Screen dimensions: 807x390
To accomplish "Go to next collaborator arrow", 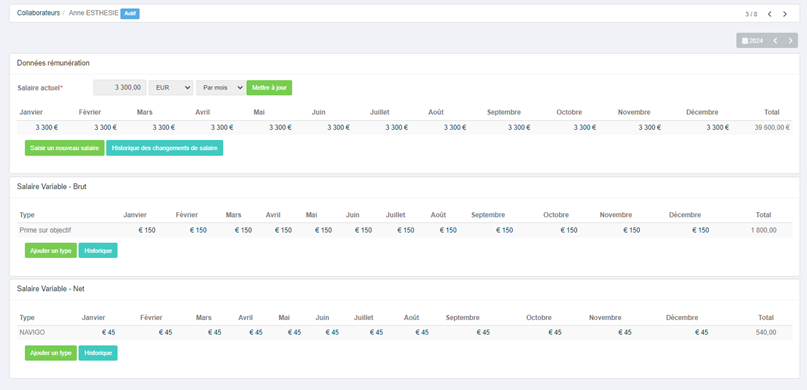I will 785,14.
